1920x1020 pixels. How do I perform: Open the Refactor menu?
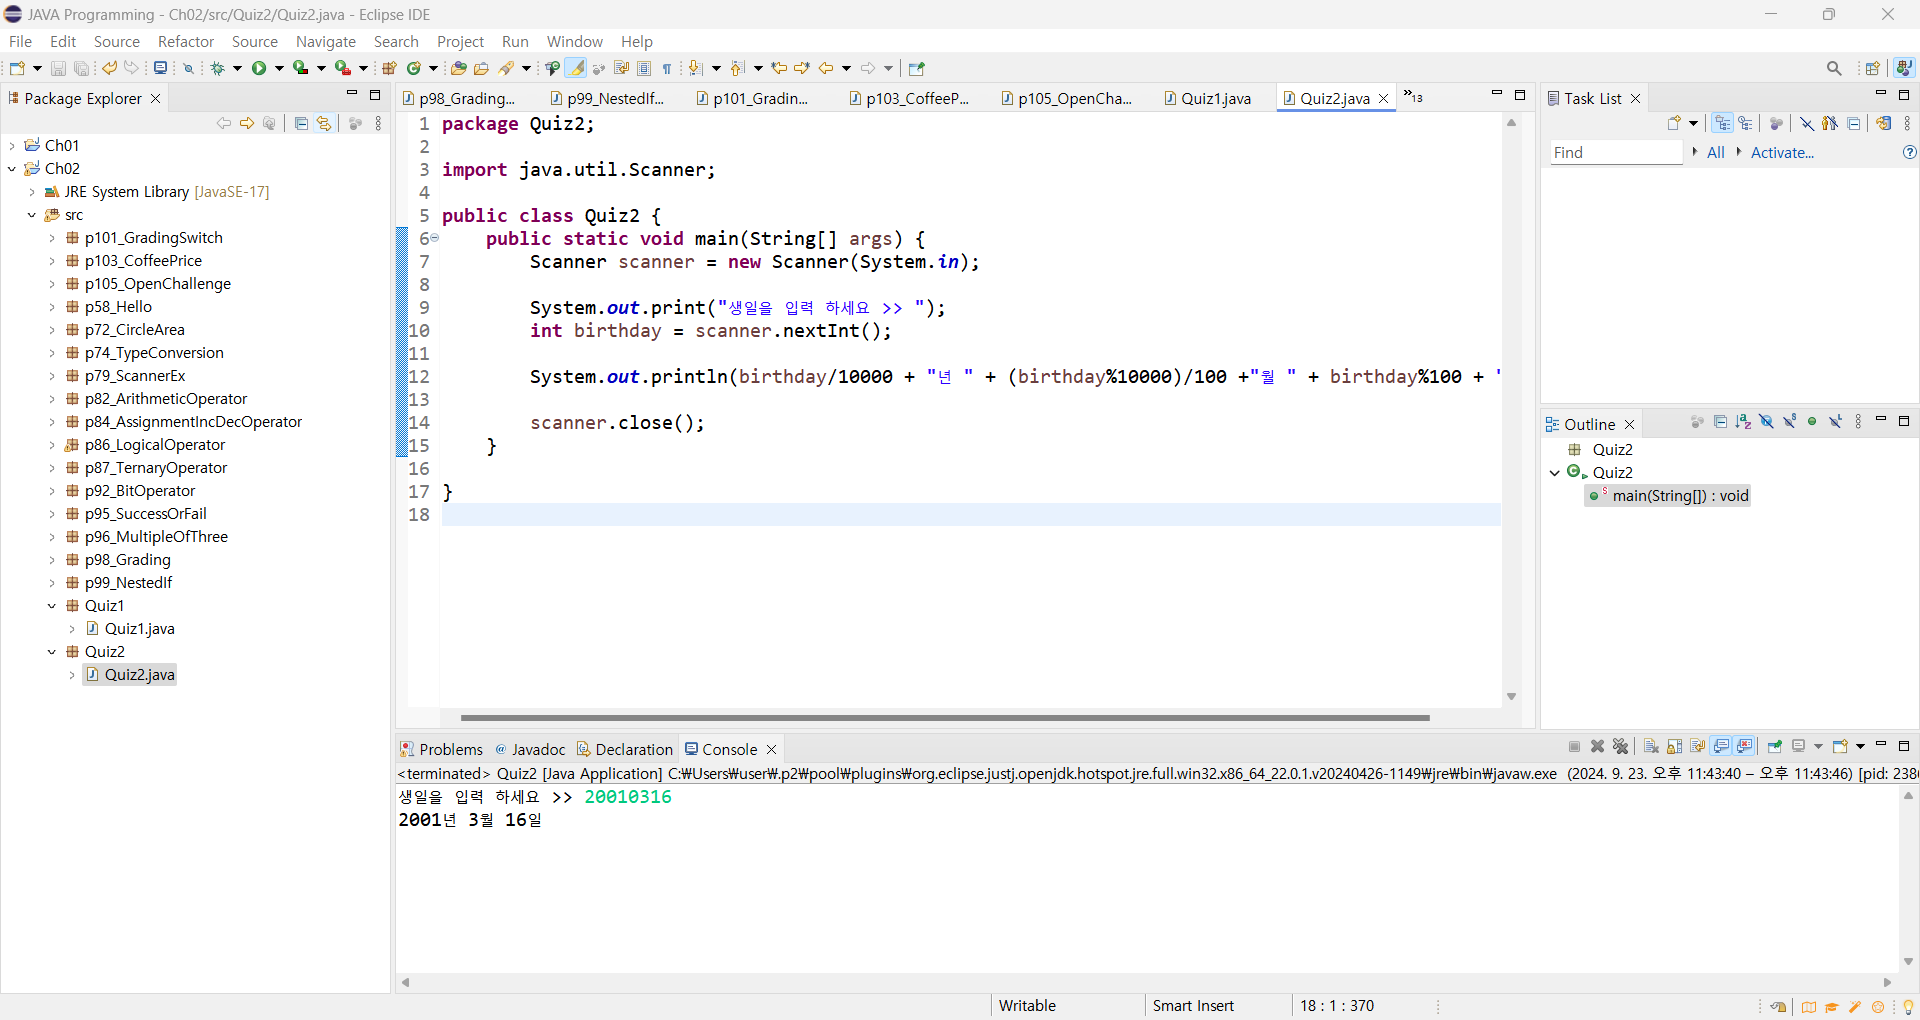click(x=186, y=41)
